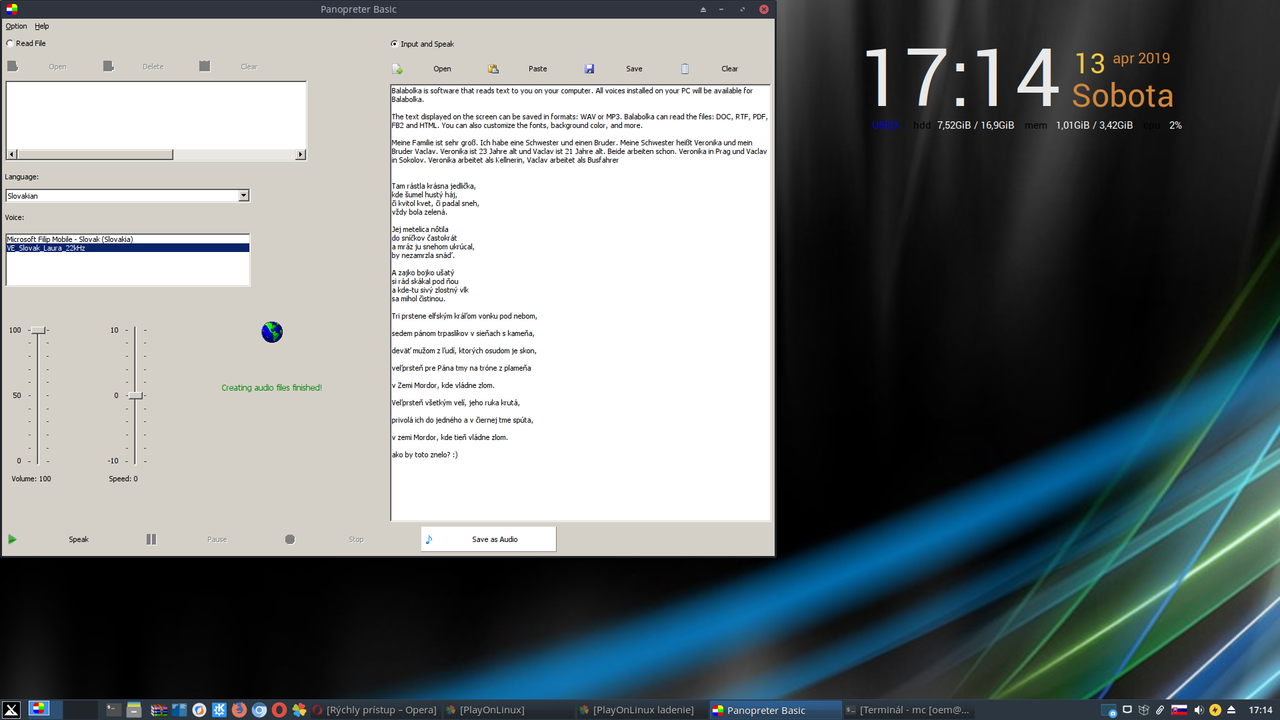Click the Pause bars icon

[x=151, y=540]
